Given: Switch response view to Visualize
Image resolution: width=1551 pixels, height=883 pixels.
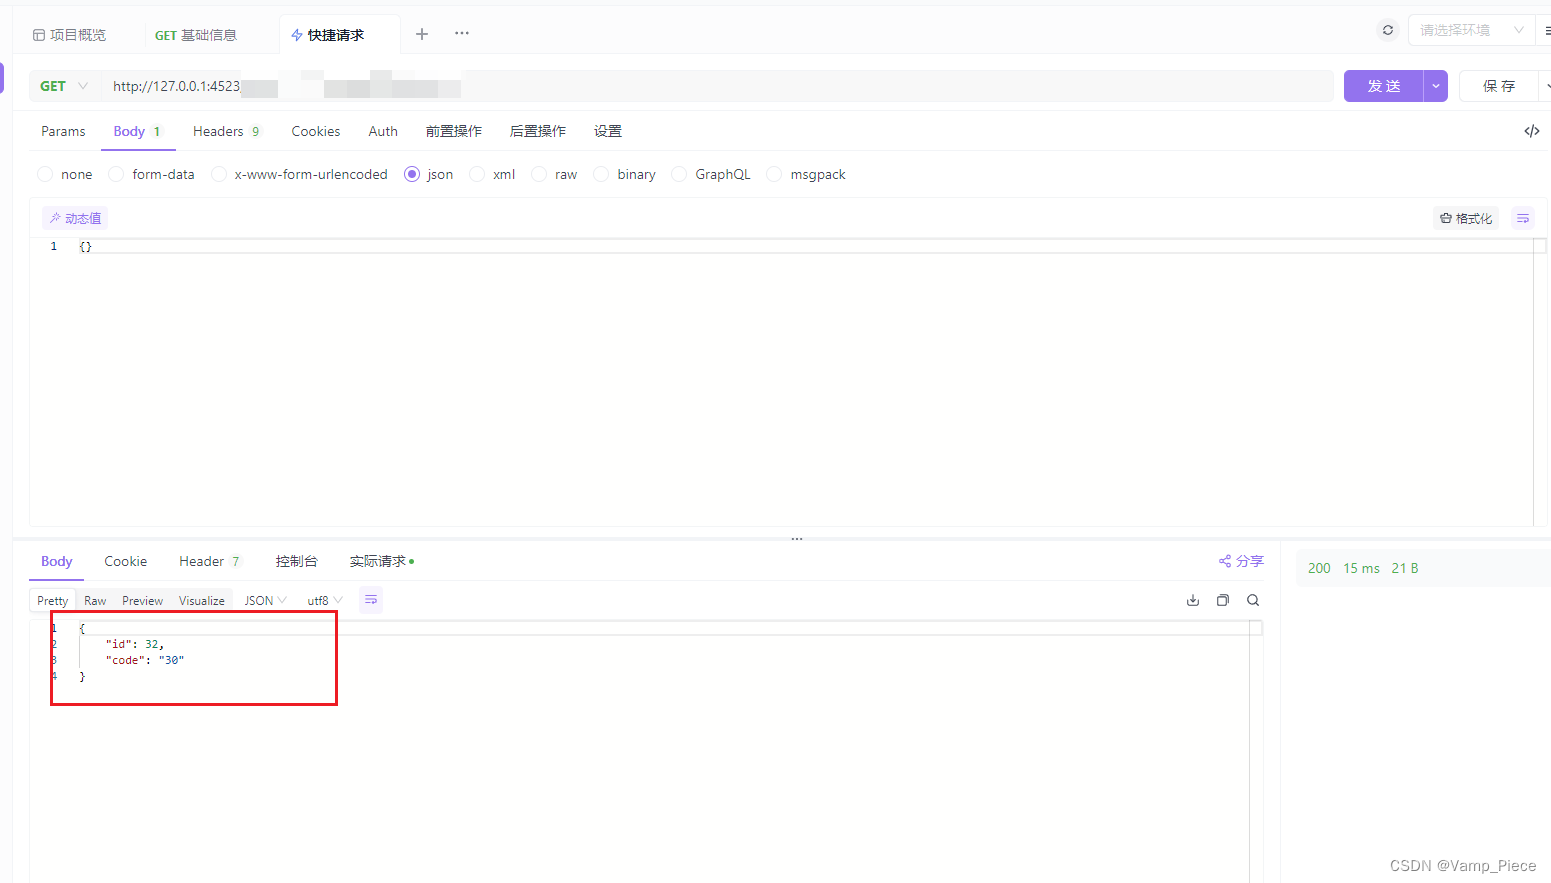Looking at the screenshot, I should (202, 600).
